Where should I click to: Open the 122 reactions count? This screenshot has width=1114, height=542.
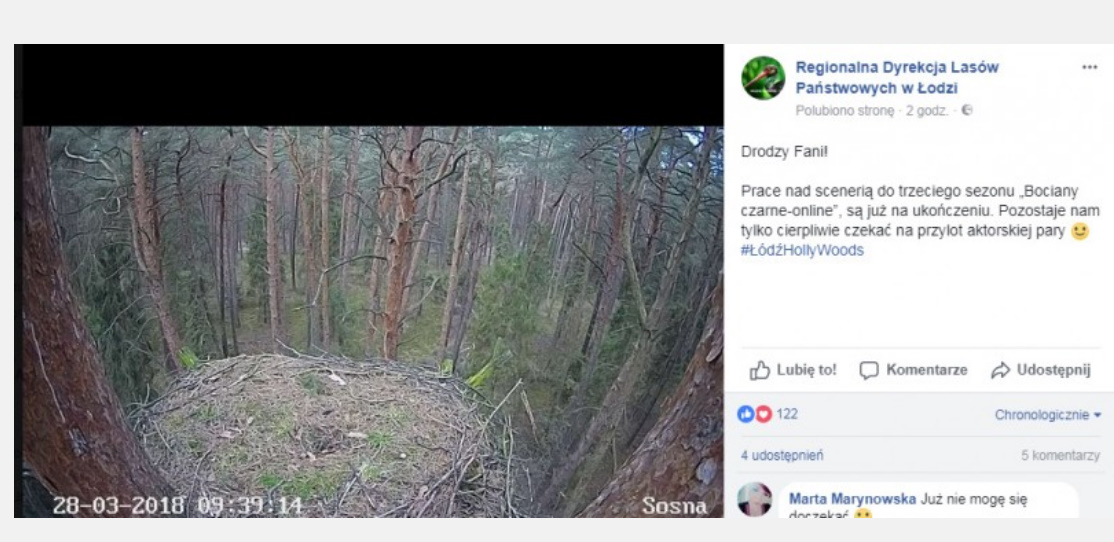click(x=787, y=414)
